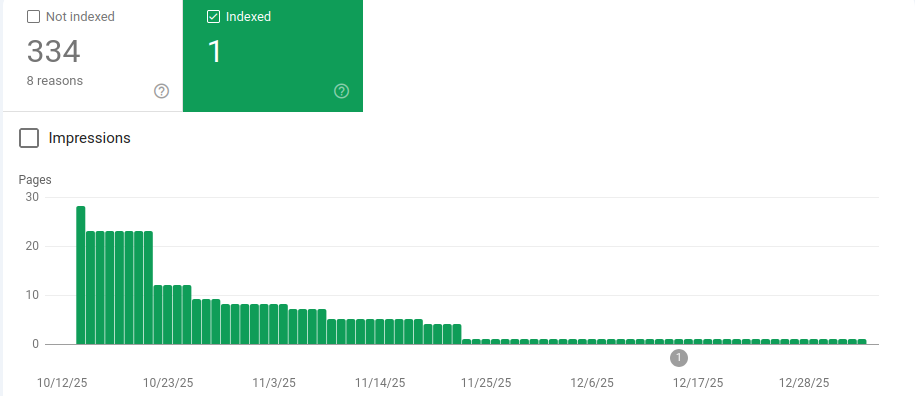Open help icon on Indexed card
Viewport: 915px width, 396px height.
[341, 91]
